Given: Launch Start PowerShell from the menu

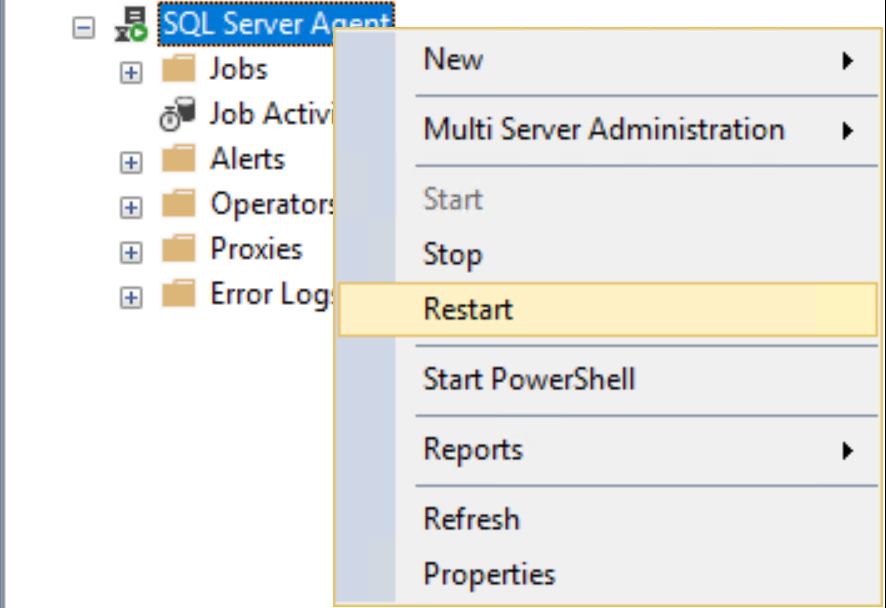Looking at the screenshot, I should [x=608, y=379].
